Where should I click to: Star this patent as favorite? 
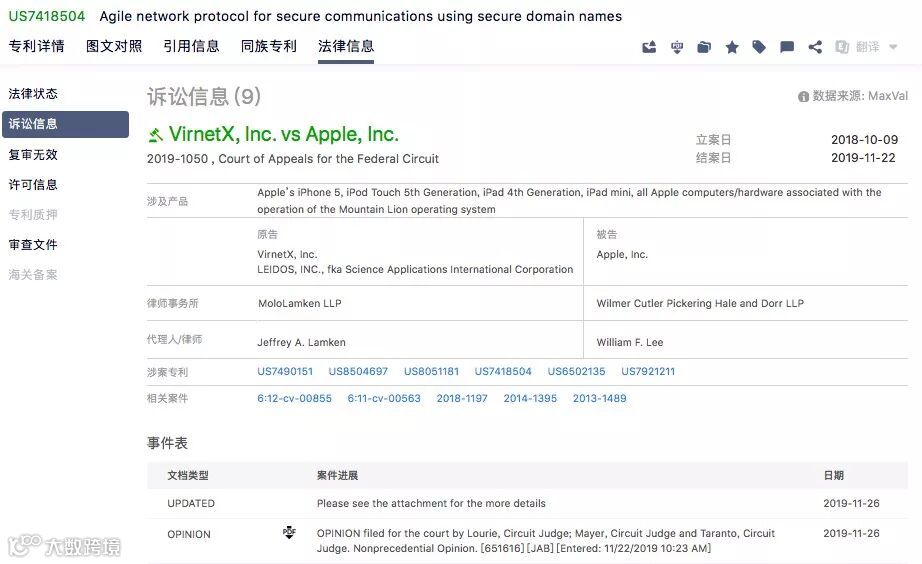[732, 47]
